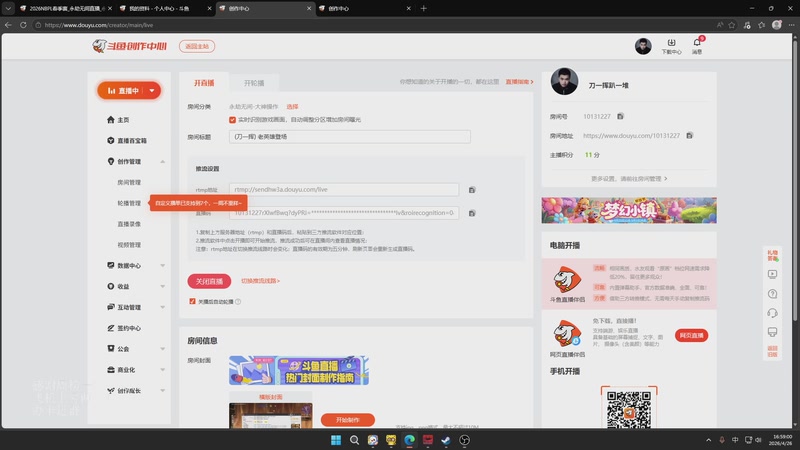Viewport: 800px width, 450px height.
Task: Open Windows Start menu on taskbar
Action: coord(336,440)
